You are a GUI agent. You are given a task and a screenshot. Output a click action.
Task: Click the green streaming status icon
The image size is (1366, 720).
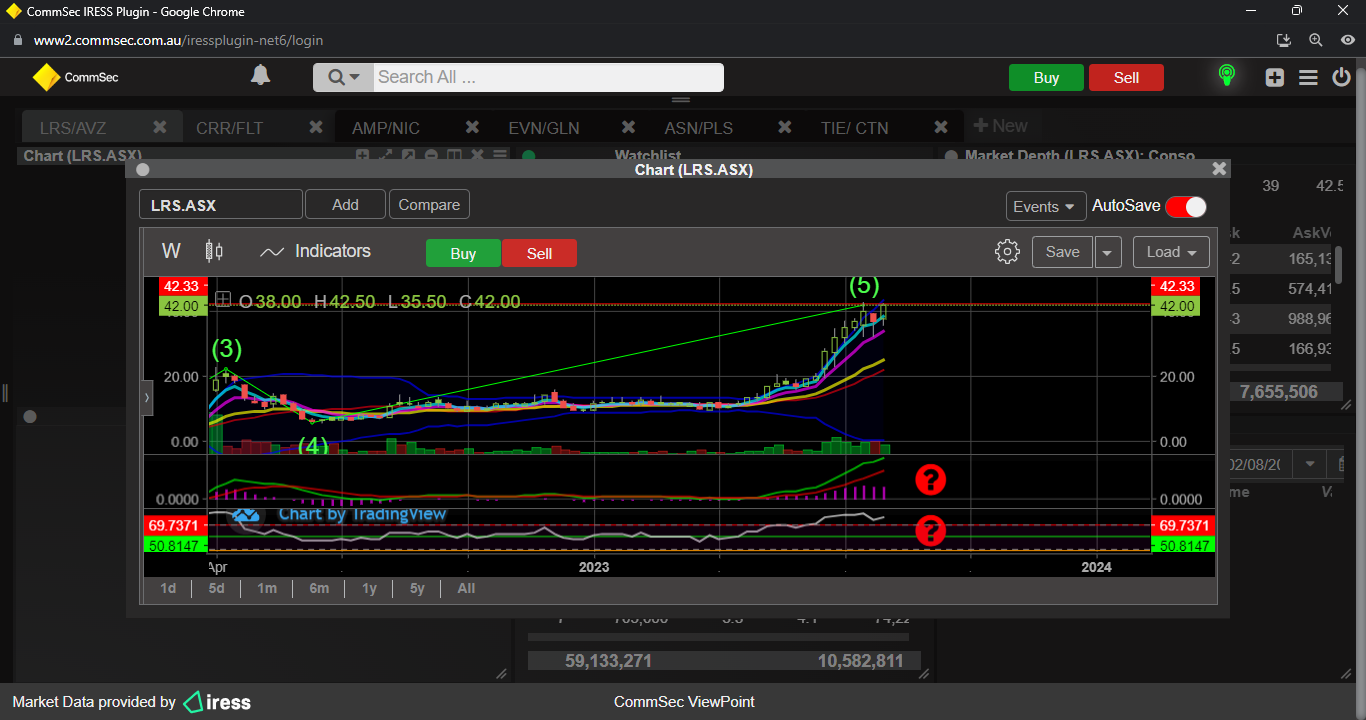pos(1226,76)
